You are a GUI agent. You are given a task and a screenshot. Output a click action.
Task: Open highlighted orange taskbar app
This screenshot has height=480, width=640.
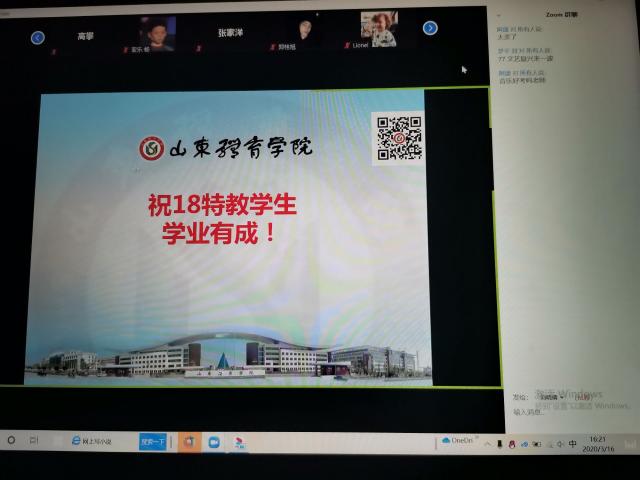[x=189, y=442]
